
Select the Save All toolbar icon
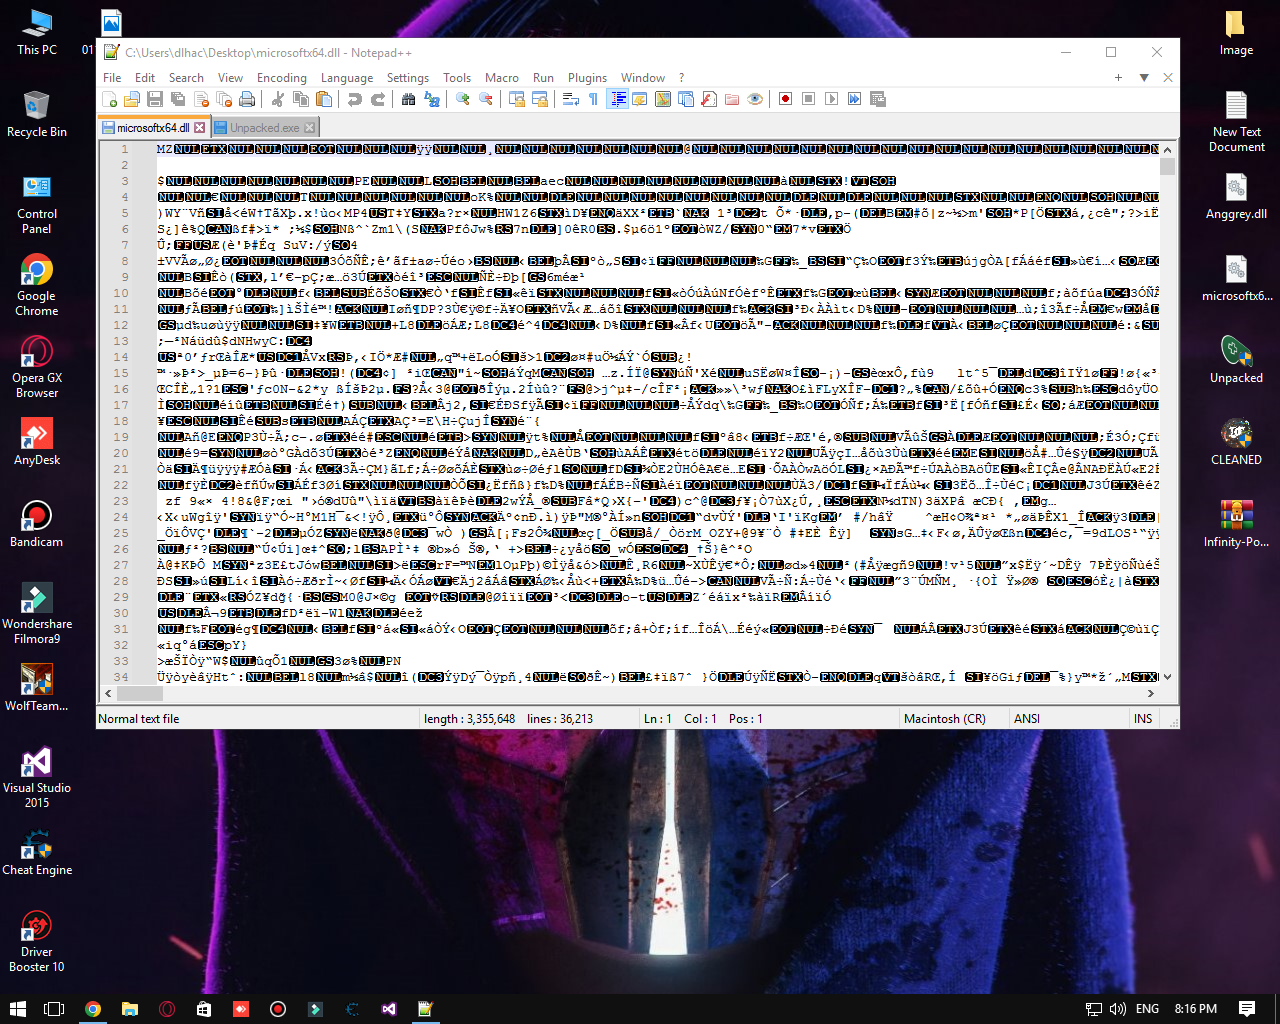(x=176, y=99)
